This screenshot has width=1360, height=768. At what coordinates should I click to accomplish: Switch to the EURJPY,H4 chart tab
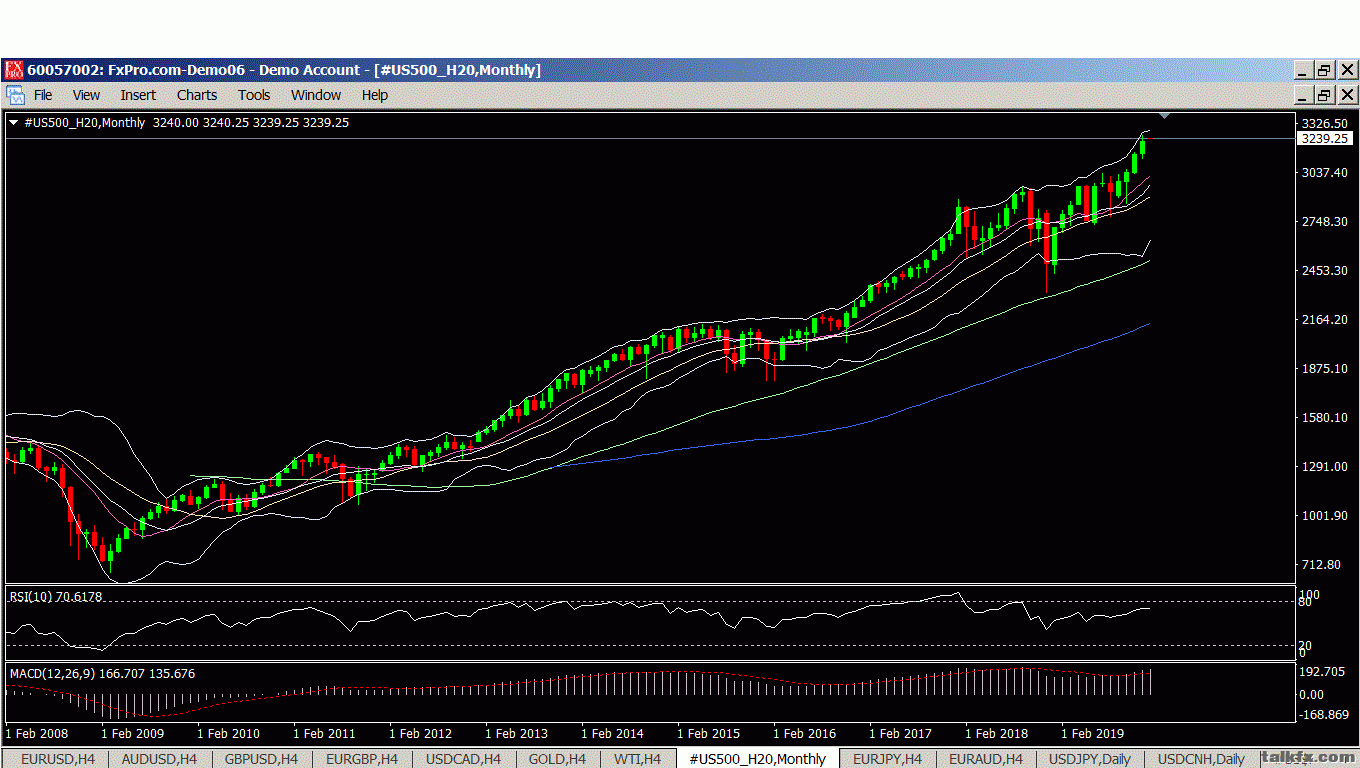(887, 759)
